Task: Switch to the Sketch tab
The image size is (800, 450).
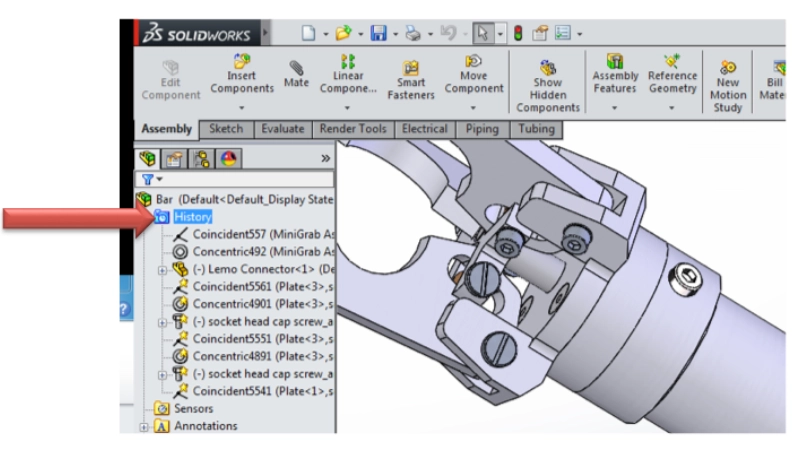Action: click(225, 129)
